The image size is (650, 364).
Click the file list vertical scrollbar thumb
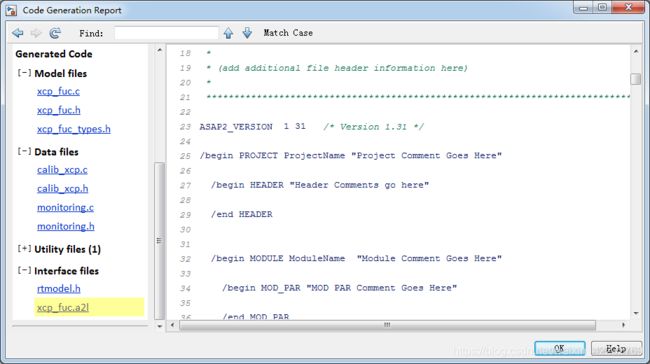pos(159,240)
